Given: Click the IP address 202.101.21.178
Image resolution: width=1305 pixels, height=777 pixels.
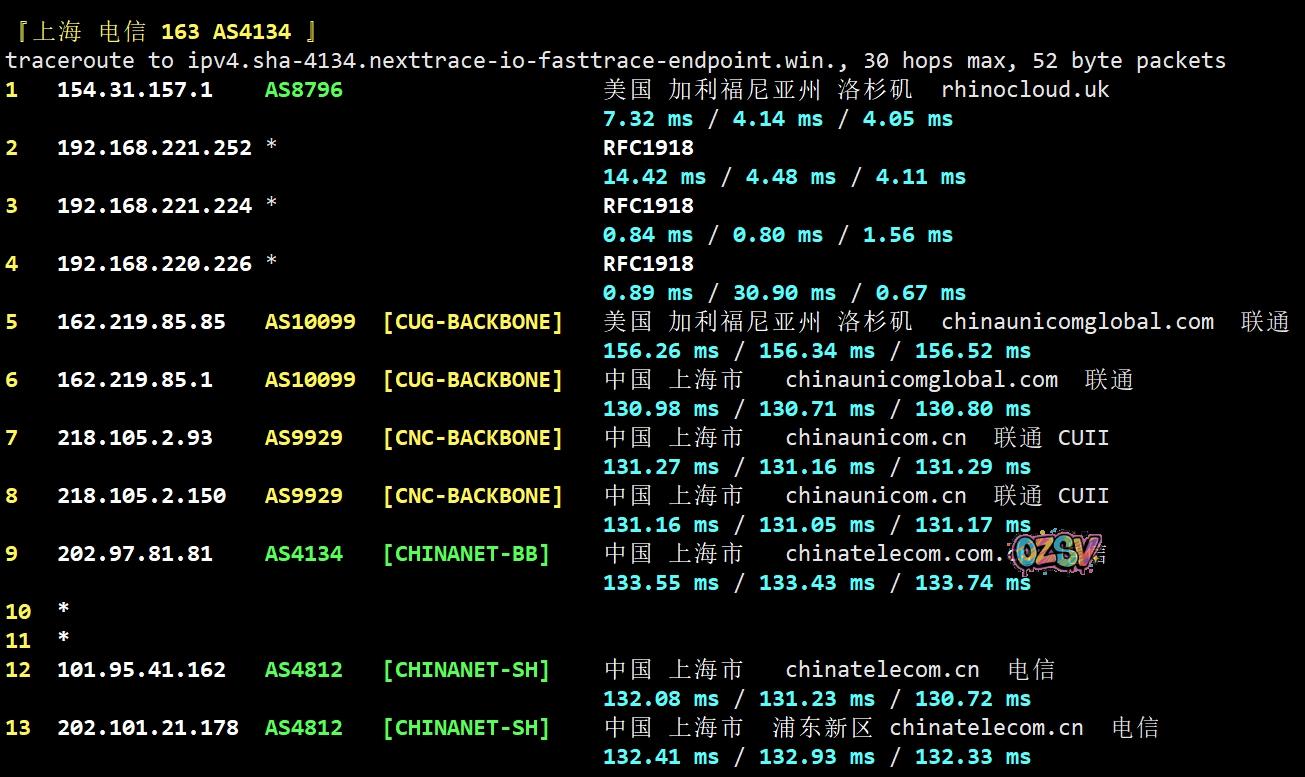Looking at the screenshot, I should (x=147, y=728).
